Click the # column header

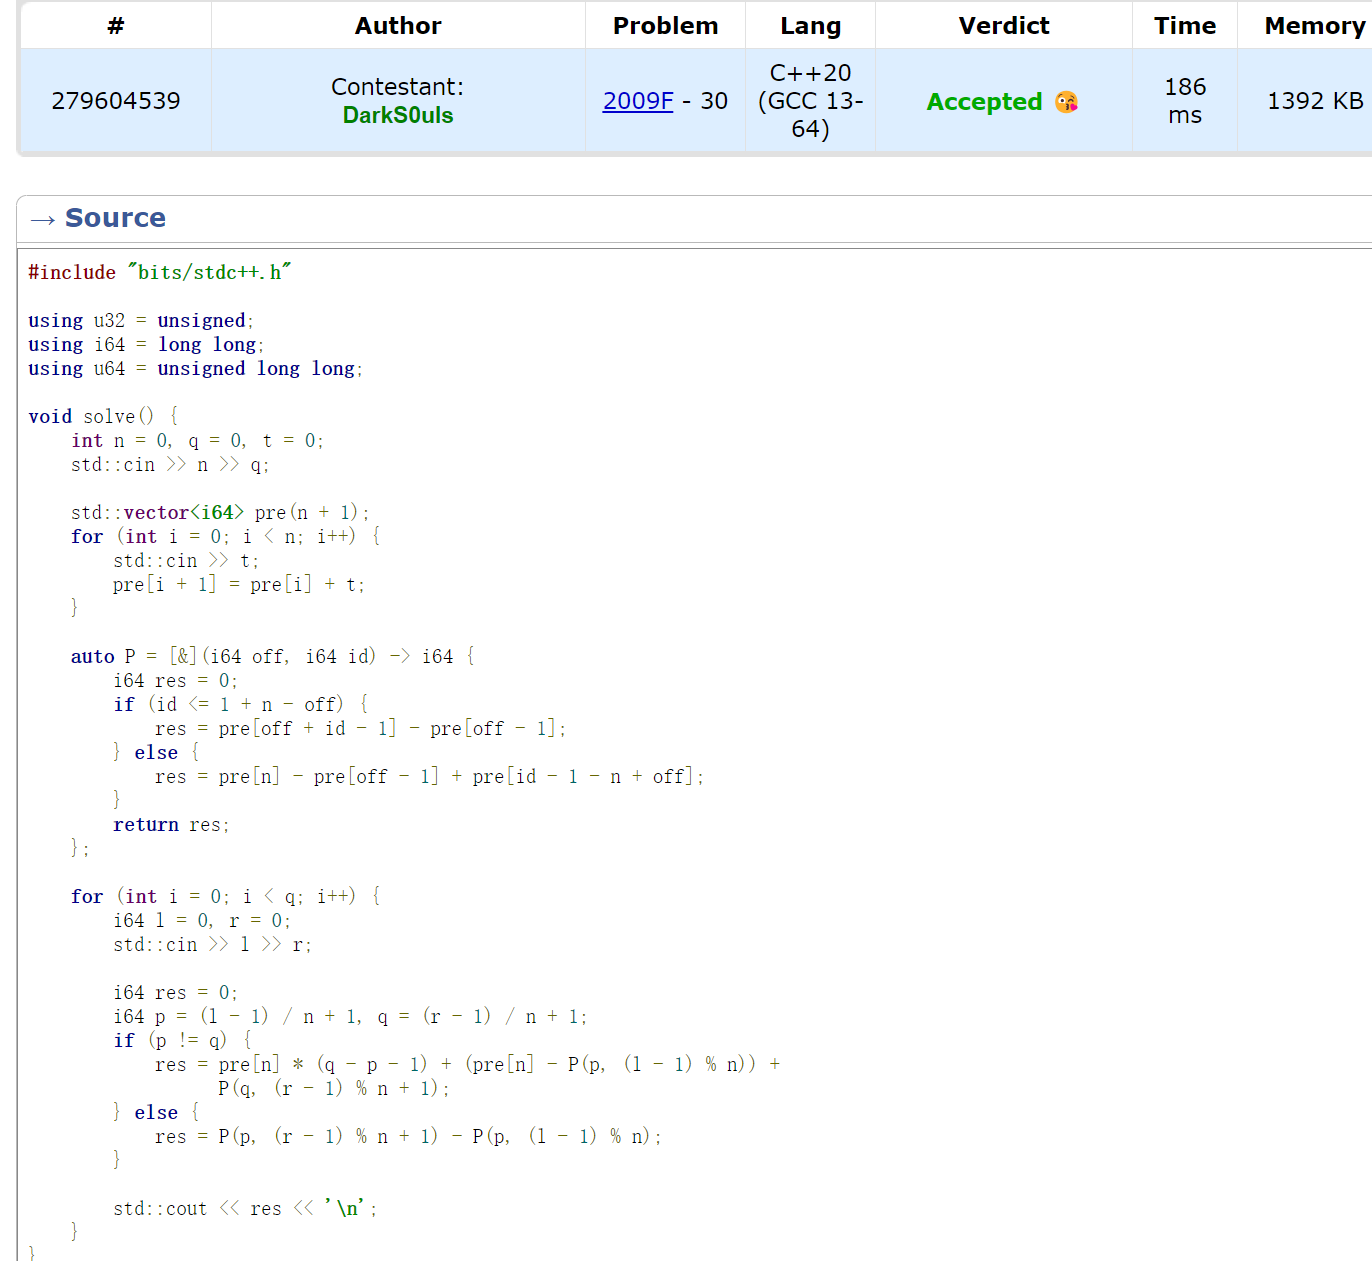115,25
